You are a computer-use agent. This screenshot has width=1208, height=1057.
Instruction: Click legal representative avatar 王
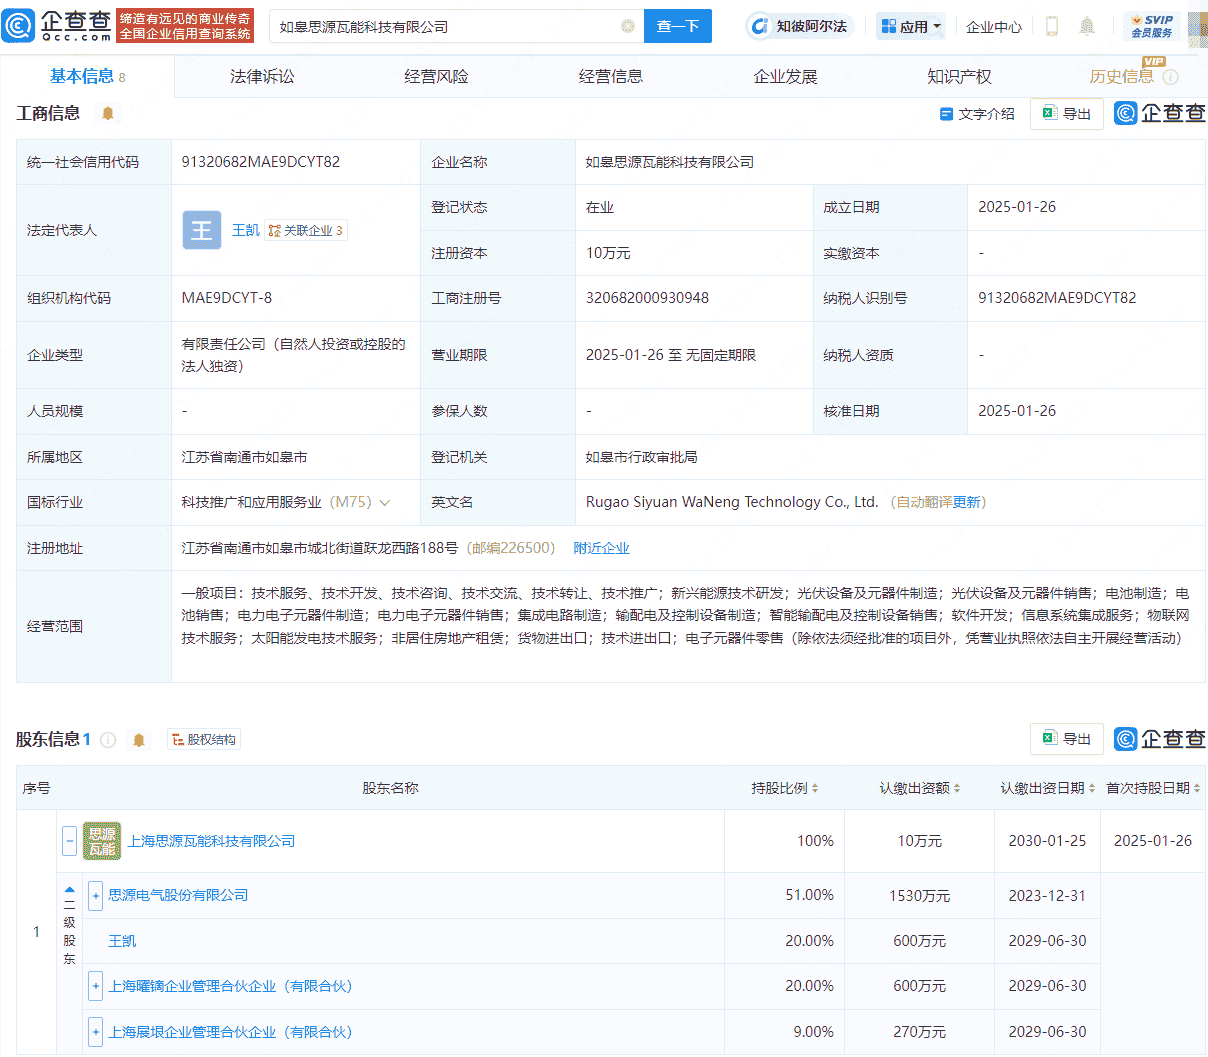click(202, 230)
